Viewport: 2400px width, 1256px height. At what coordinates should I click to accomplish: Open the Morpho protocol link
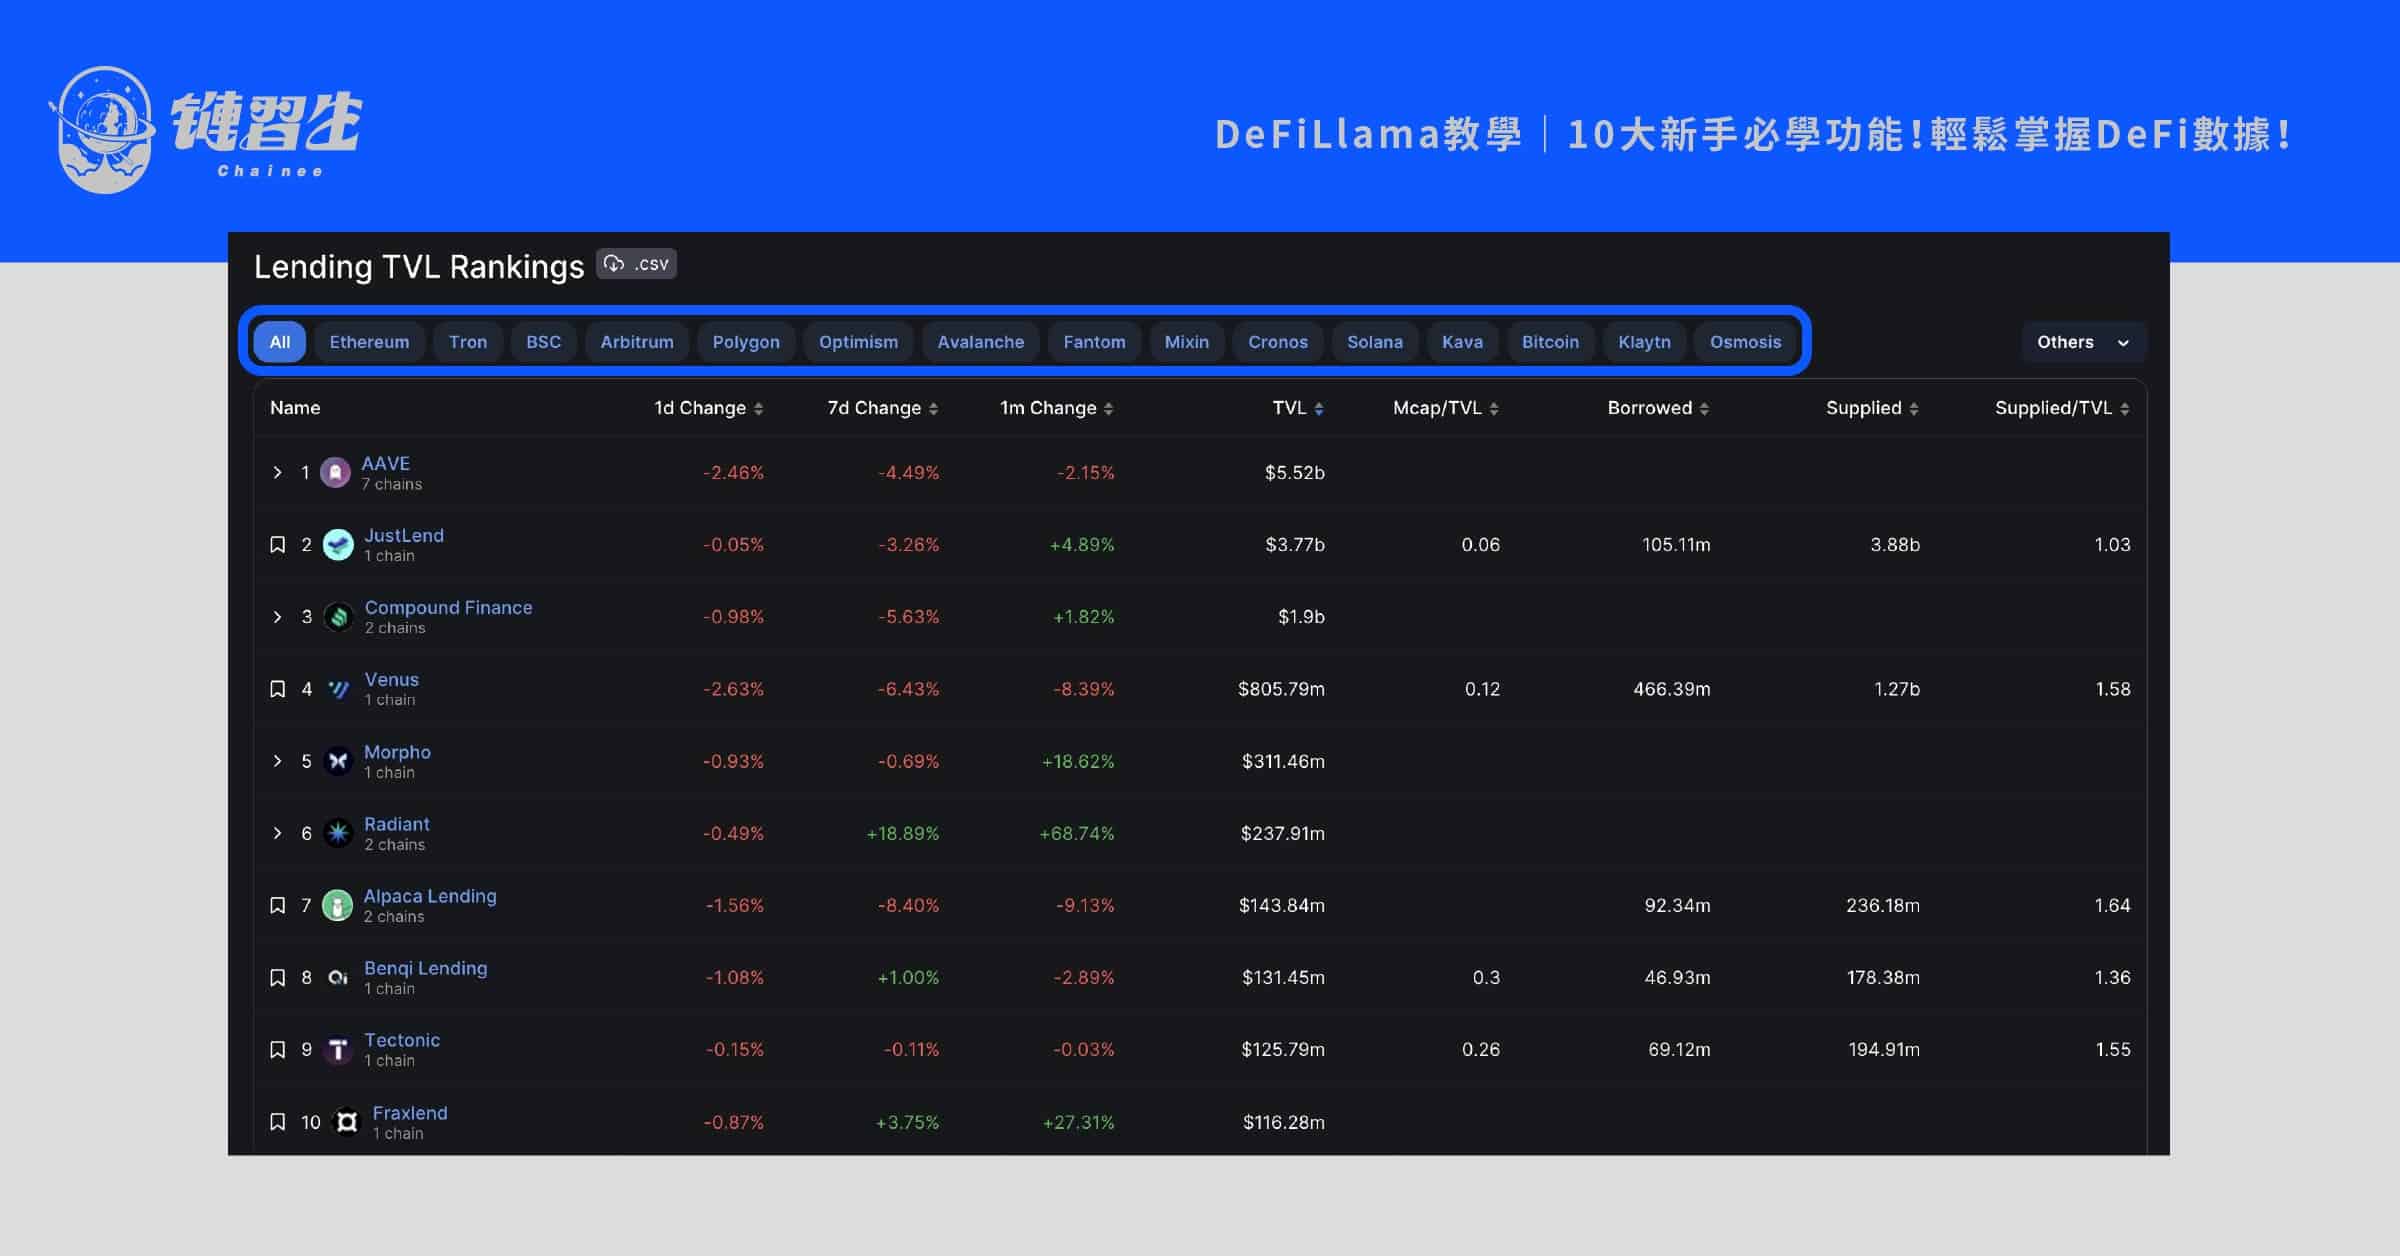coord(397,752)
